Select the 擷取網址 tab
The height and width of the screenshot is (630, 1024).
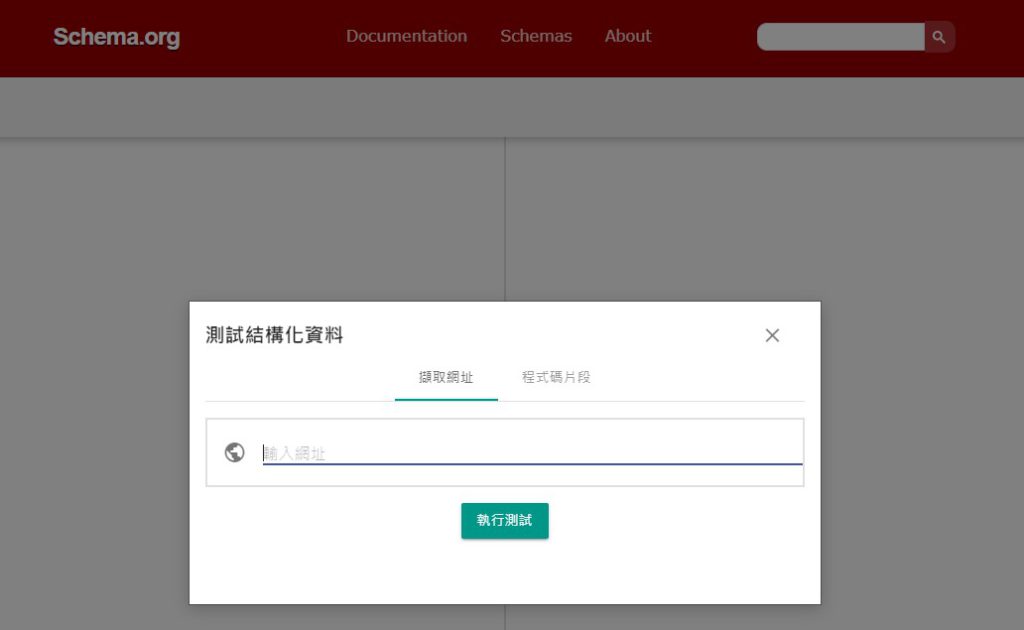point(446,377)
